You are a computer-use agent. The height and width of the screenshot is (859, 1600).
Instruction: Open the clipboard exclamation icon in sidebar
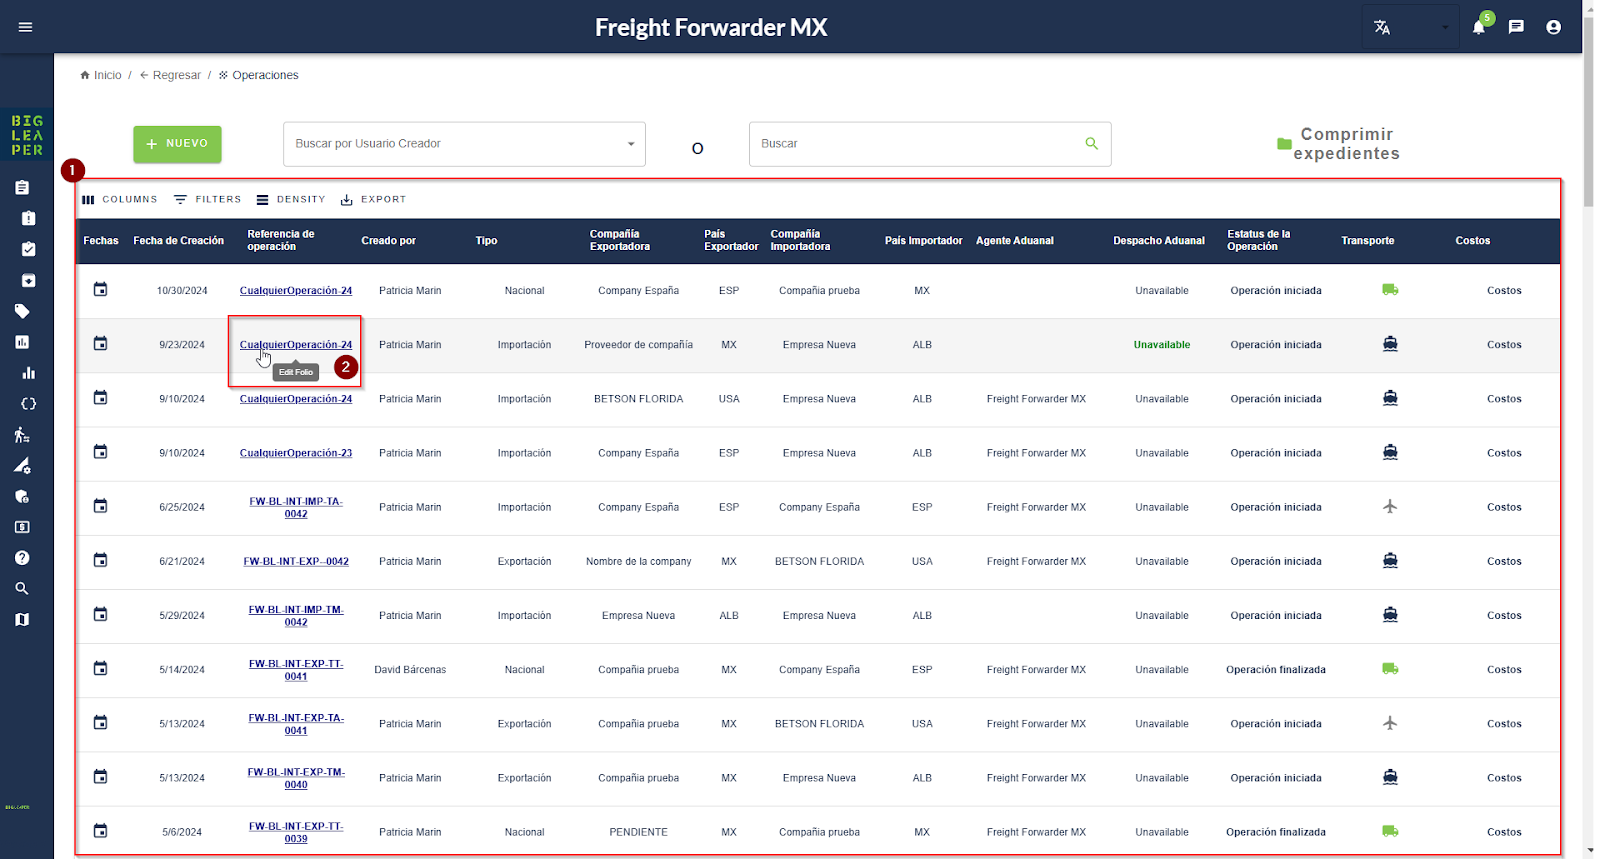coord(28,218)
